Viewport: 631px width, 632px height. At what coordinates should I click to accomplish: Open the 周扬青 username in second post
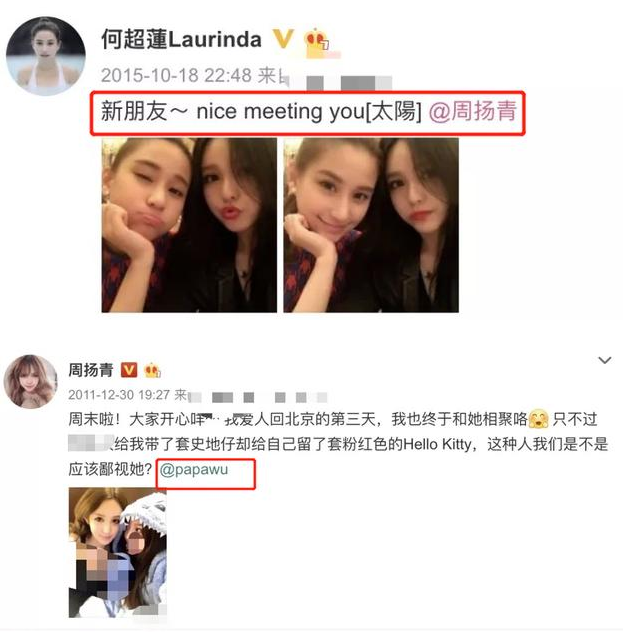(91, 370)
